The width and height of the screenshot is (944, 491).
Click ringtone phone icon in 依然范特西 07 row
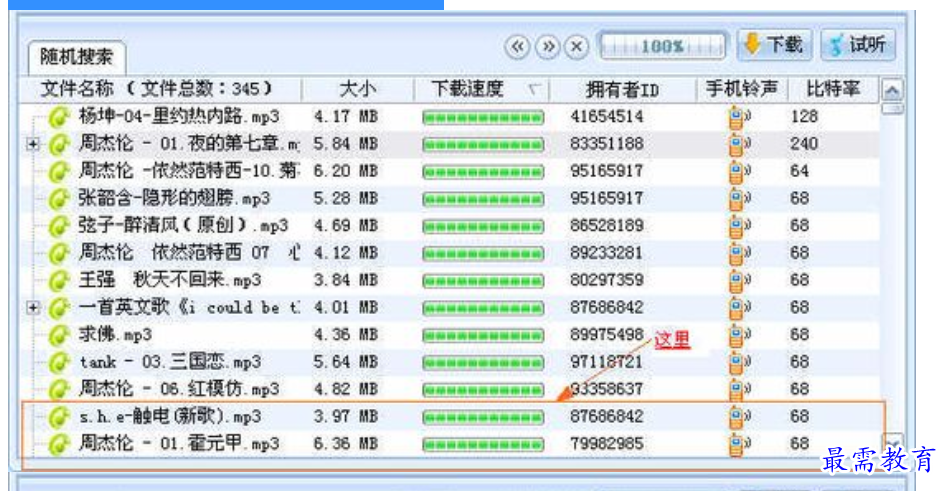pyautogui.click(x=739, y=254)
